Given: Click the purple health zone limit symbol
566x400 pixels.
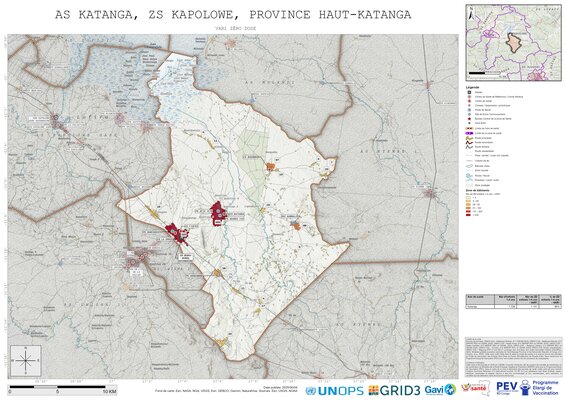Looking at the screenshot, I should pos(469,133).
